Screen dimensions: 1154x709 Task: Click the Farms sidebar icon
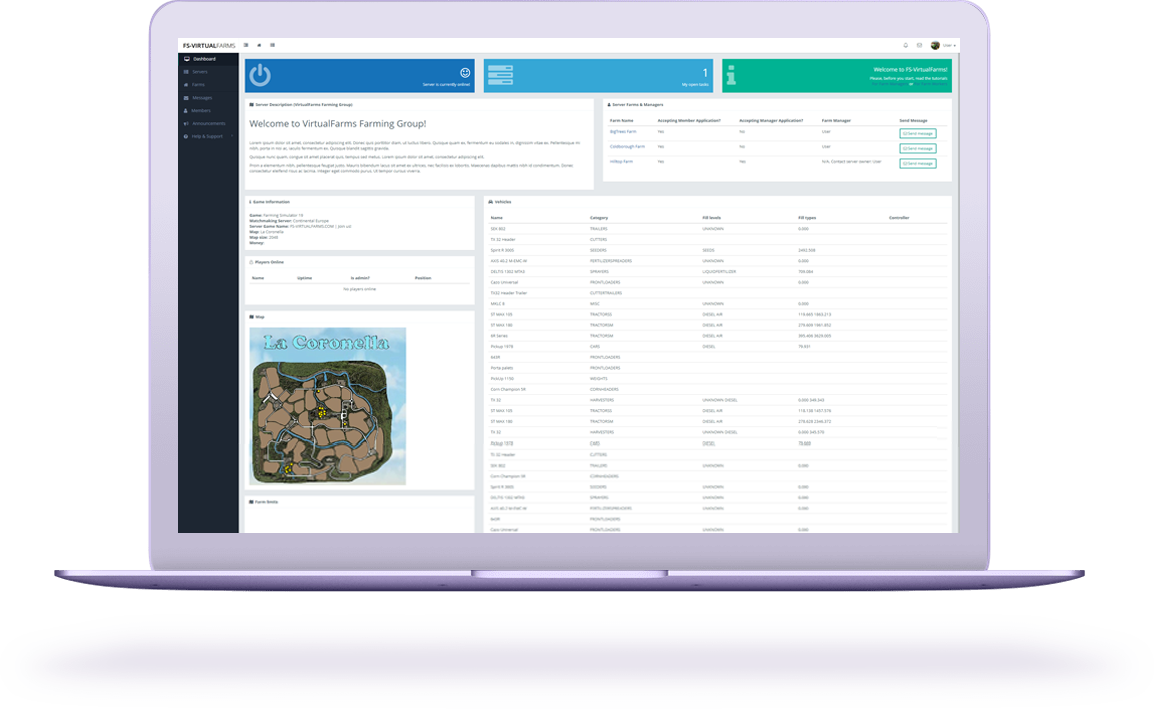[x=186, y=85]
